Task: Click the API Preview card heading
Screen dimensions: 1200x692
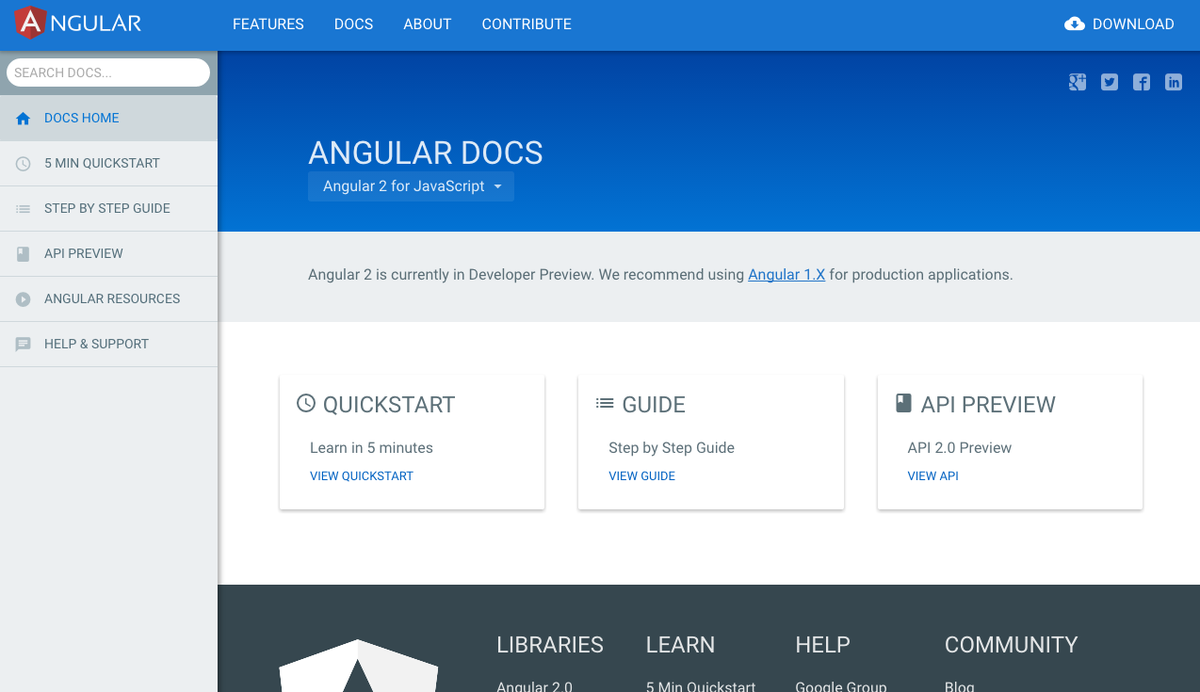Action: [x=988, y=404]
